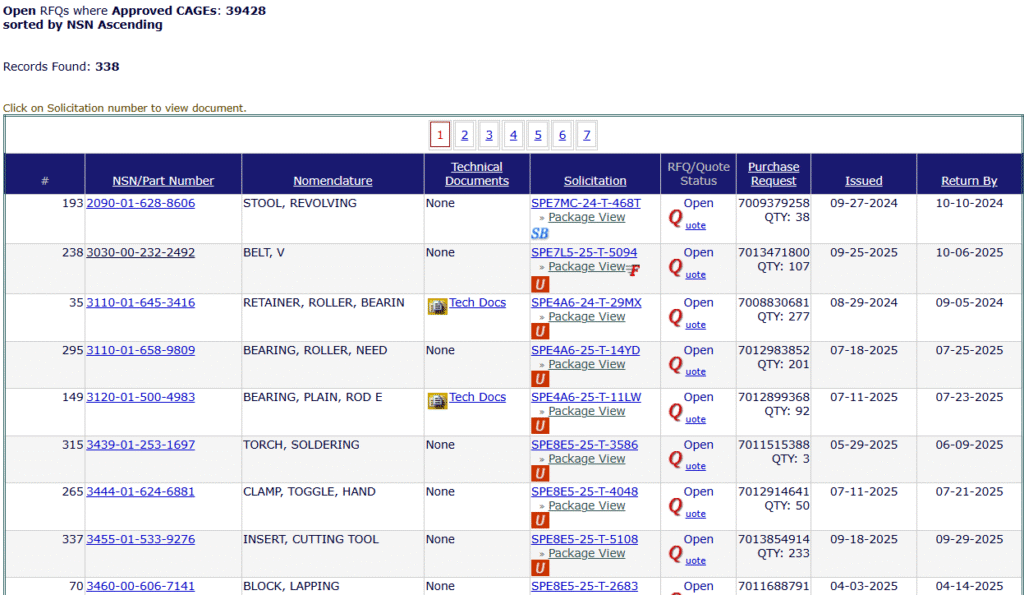Click the Quote icon for TORCH, SOLDERING row
This screenshot has width=1024, height=595.
(x=676, y=460)
